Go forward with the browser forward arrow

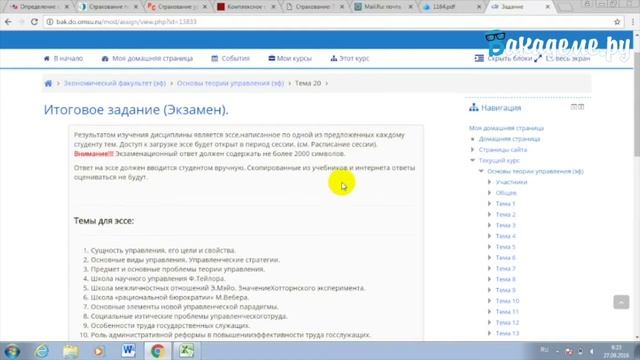click(21, 22)
